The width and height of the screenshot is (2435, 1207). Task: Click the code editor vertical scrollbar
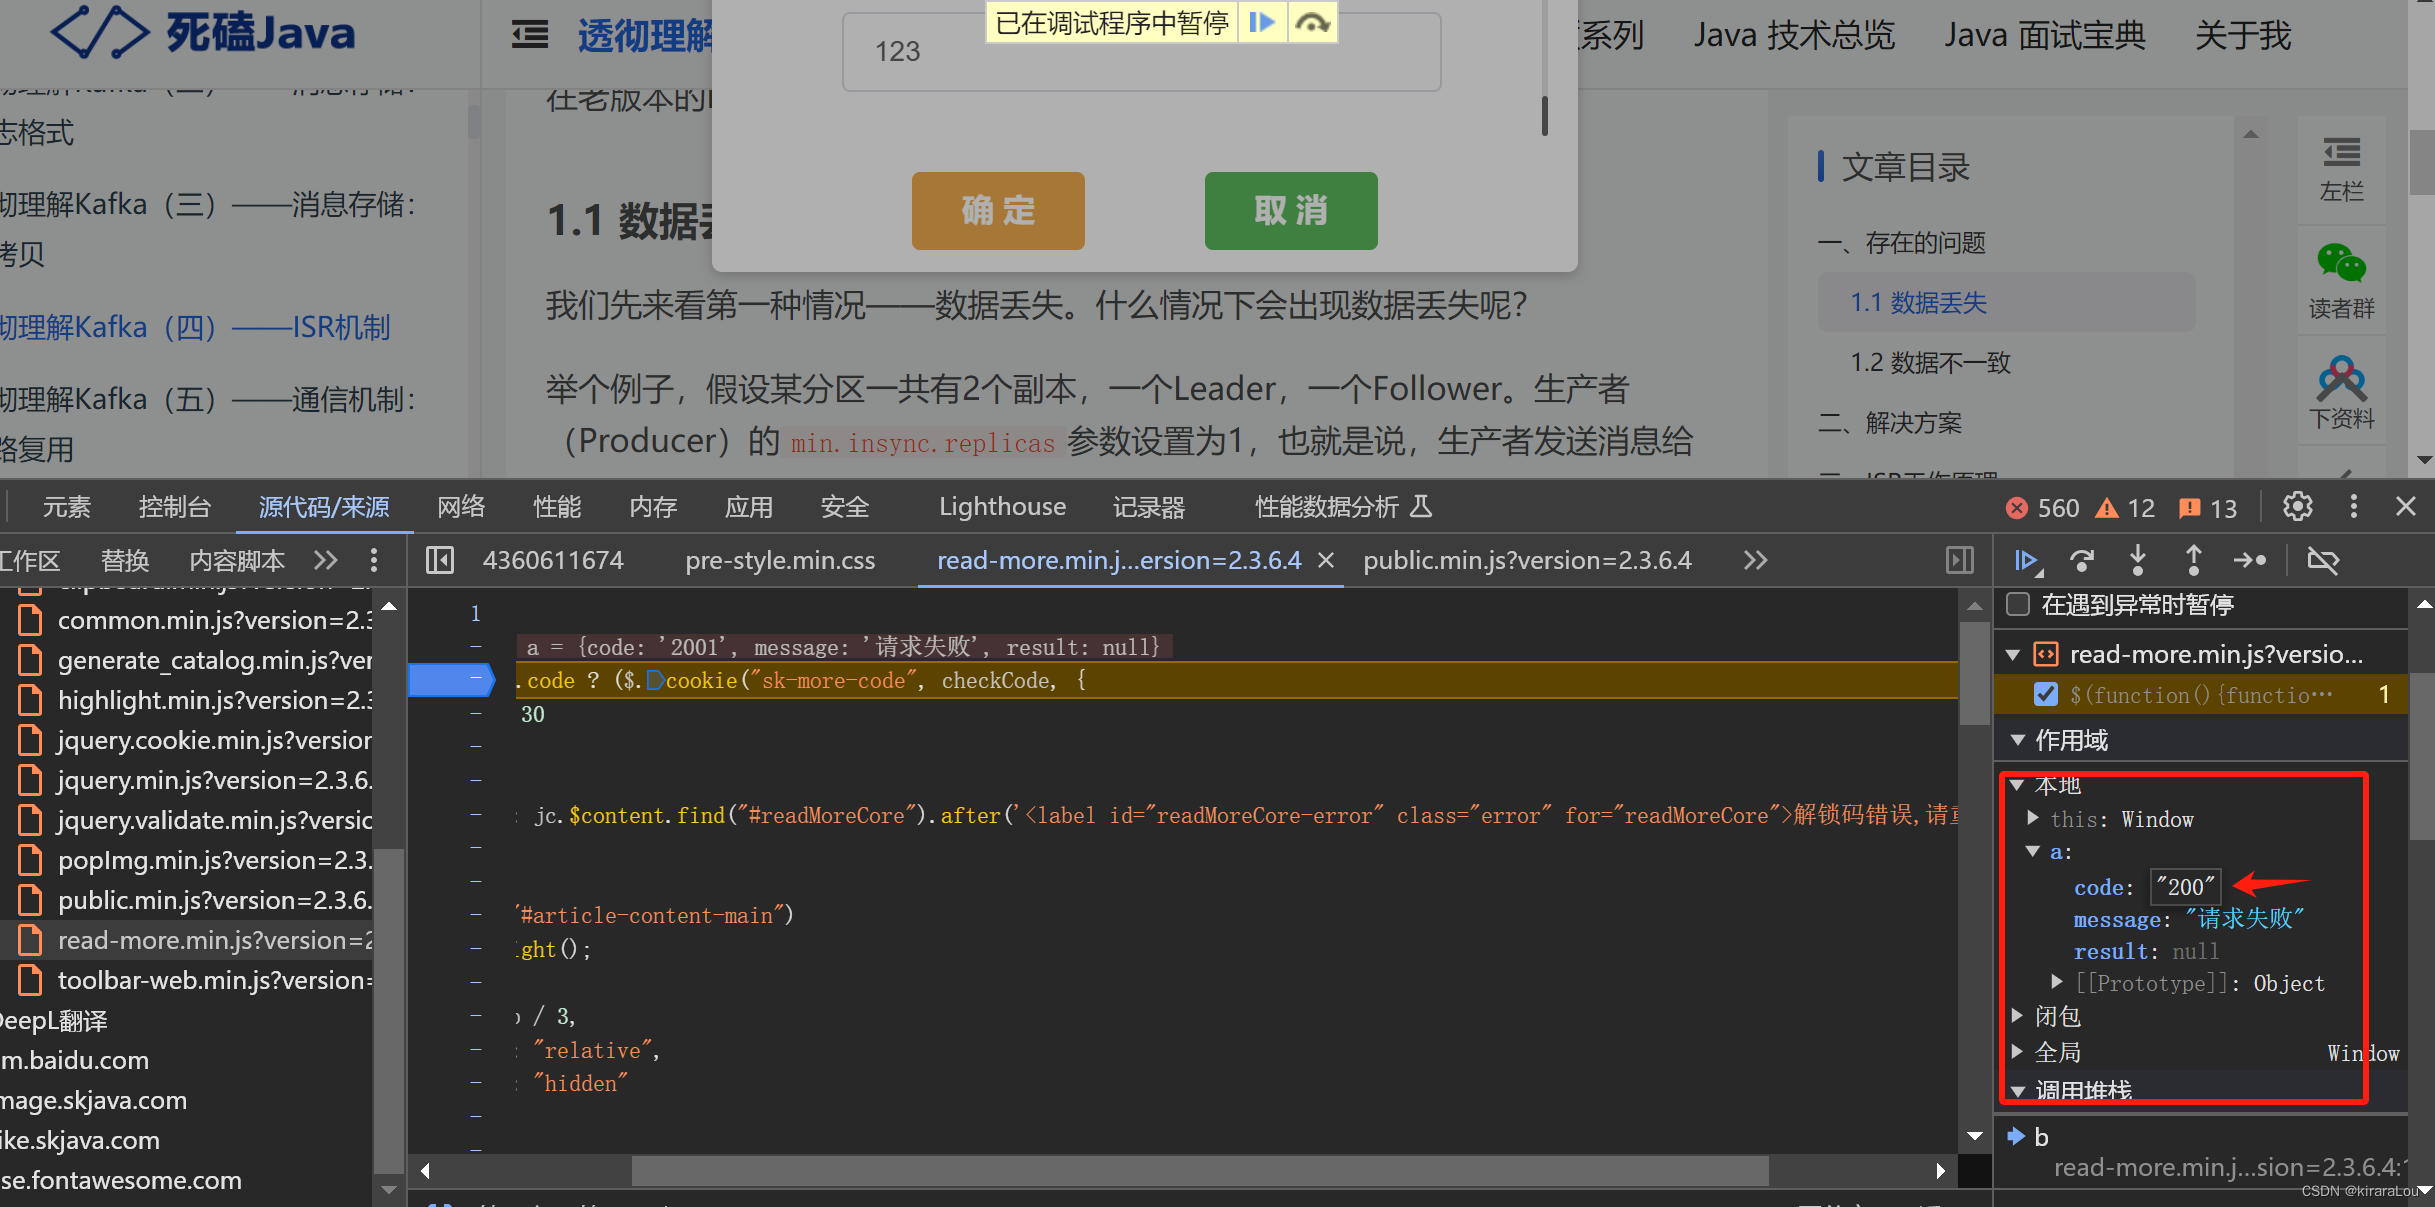point(1974,672)
